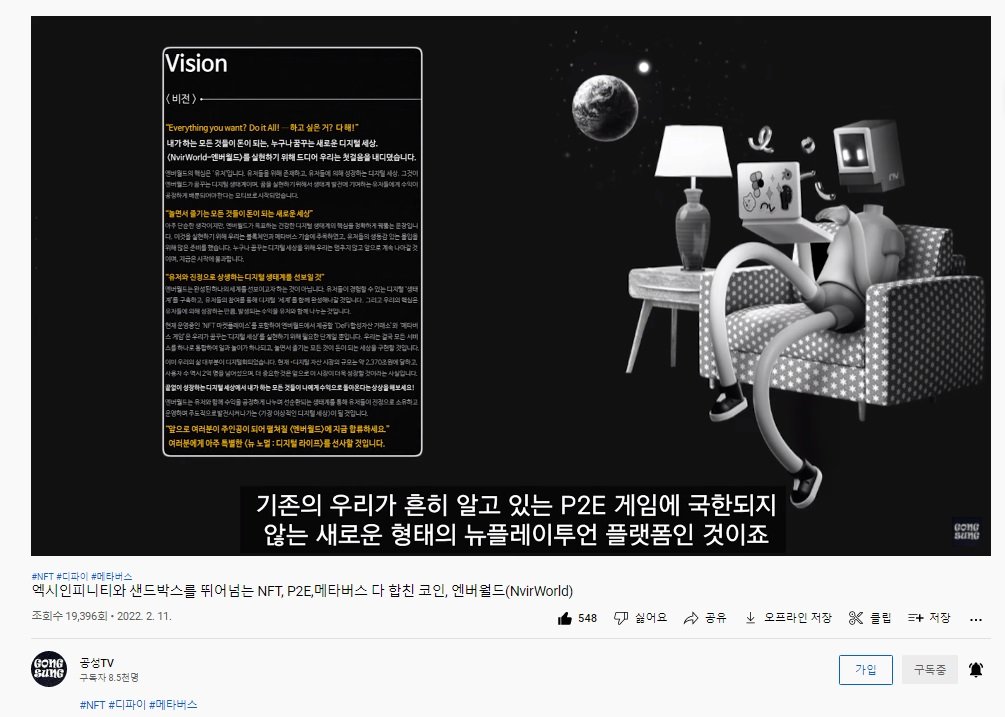
Task: Click the 구독자 8.5천명 subscriber count
Action: click(x=109, y=677)
